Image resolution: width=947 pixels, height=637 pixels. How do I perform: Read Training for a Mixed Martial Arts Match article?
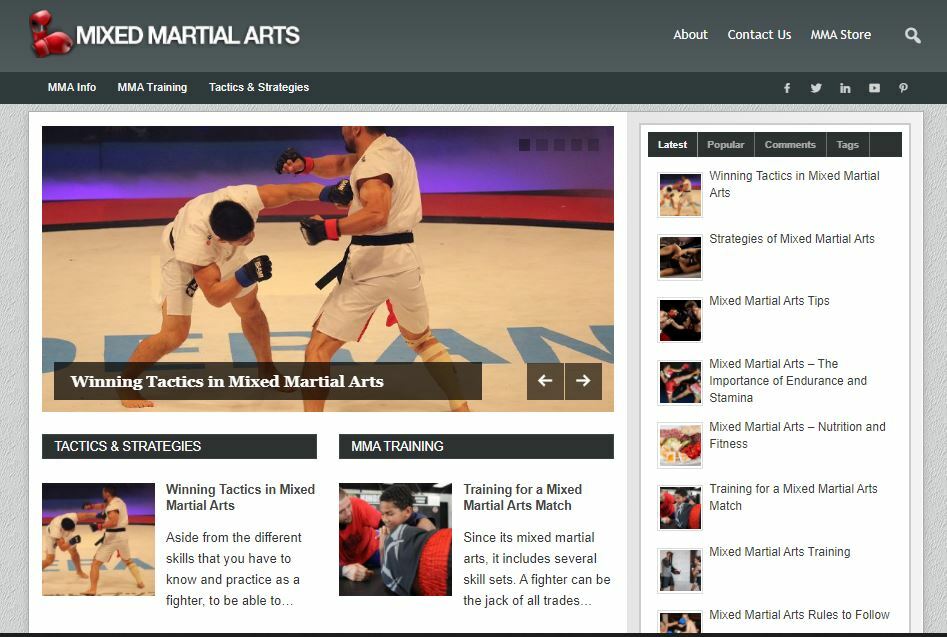click(x=522, y=497)
